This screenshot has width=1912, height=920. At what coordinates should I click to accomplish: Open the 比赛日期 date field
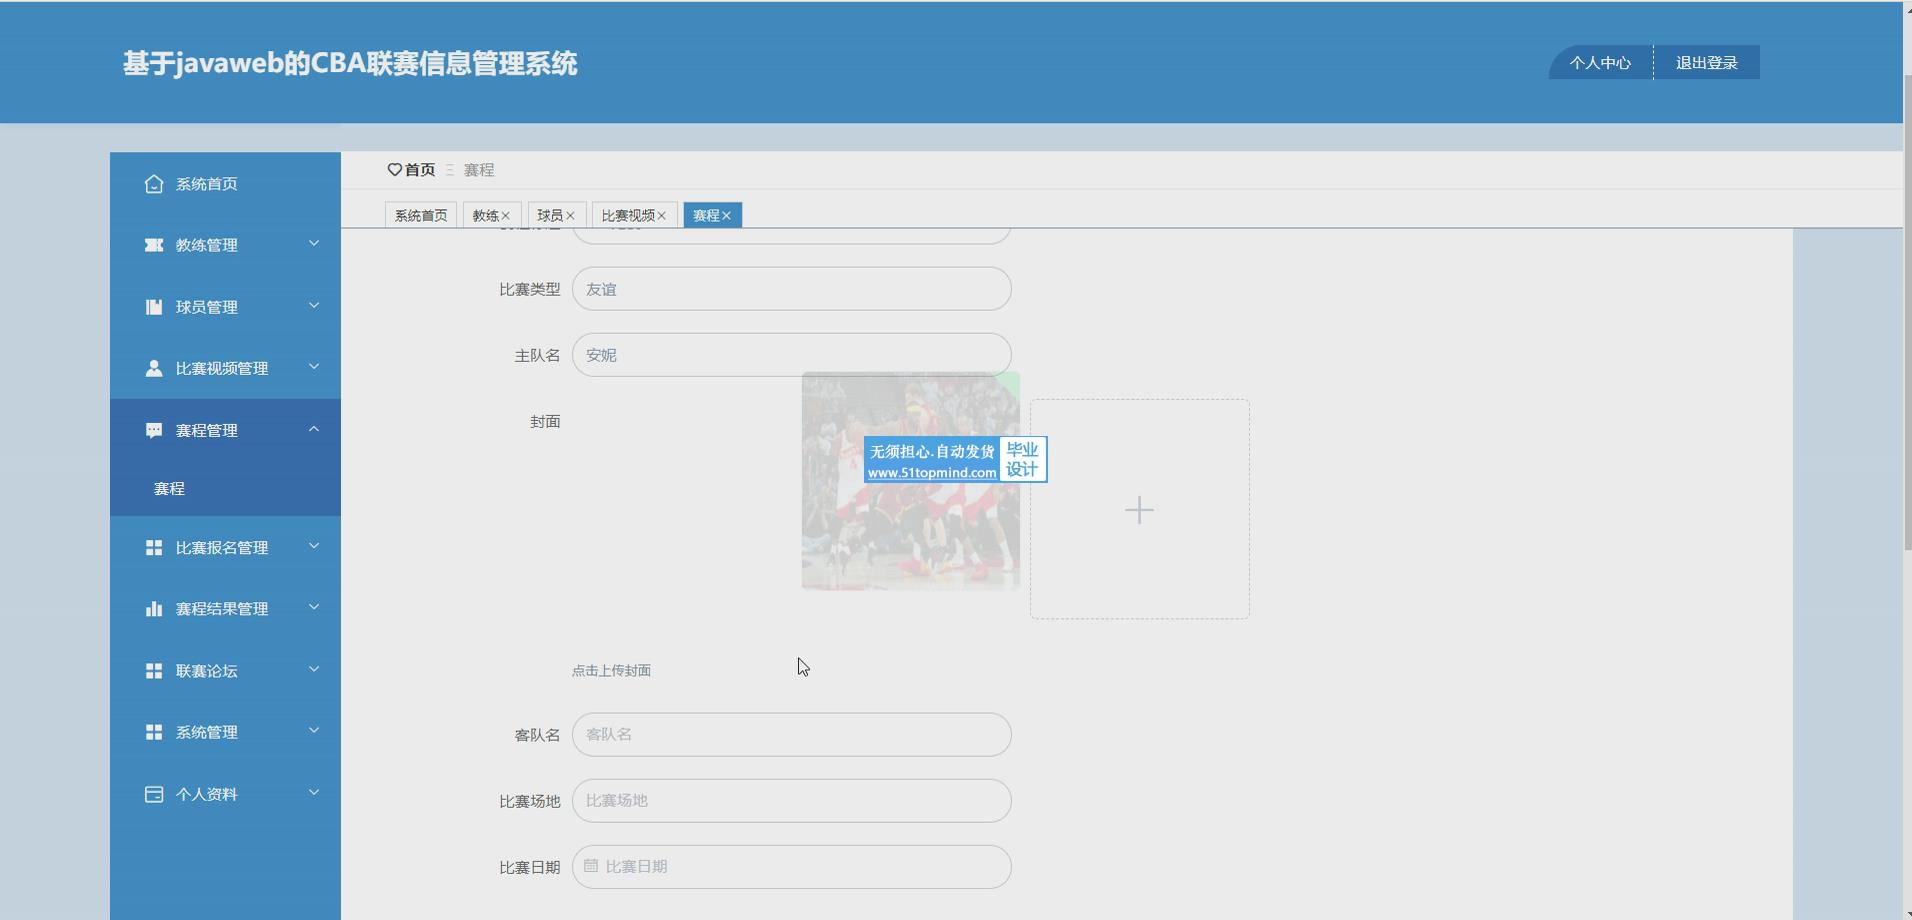[791, 867]
